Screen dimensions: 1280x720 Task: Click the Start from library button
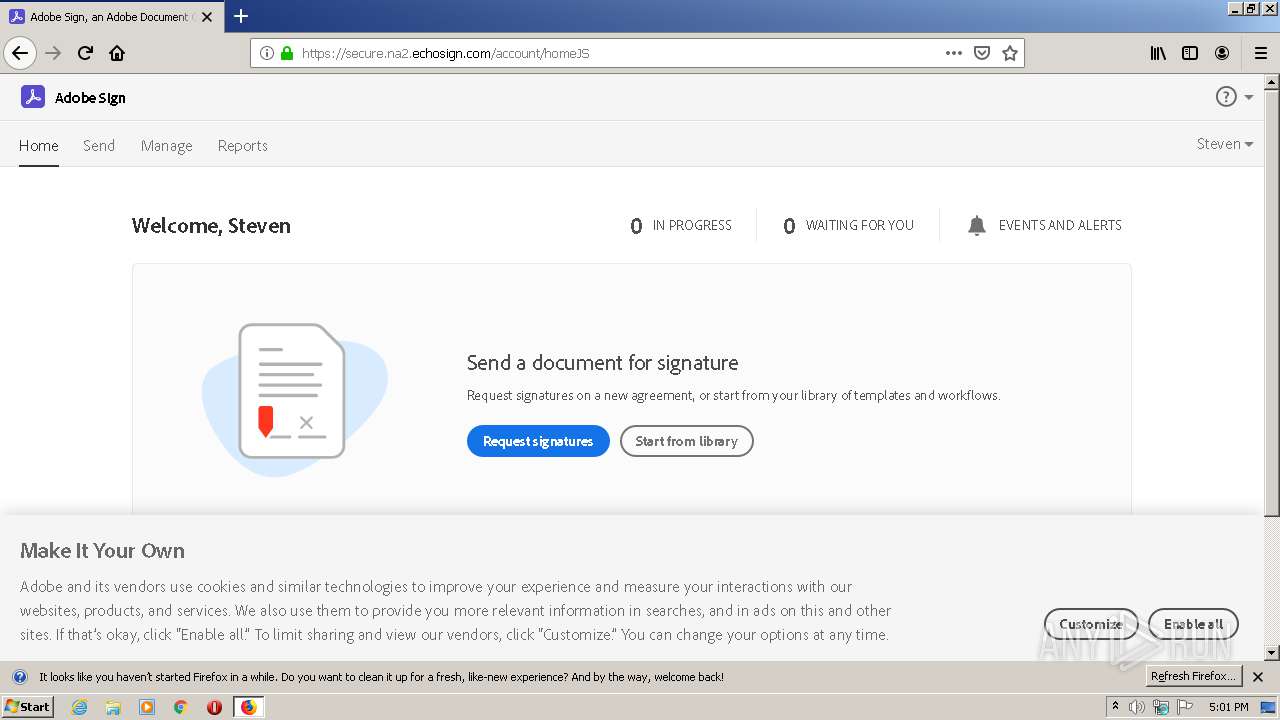tap(686, 441)
